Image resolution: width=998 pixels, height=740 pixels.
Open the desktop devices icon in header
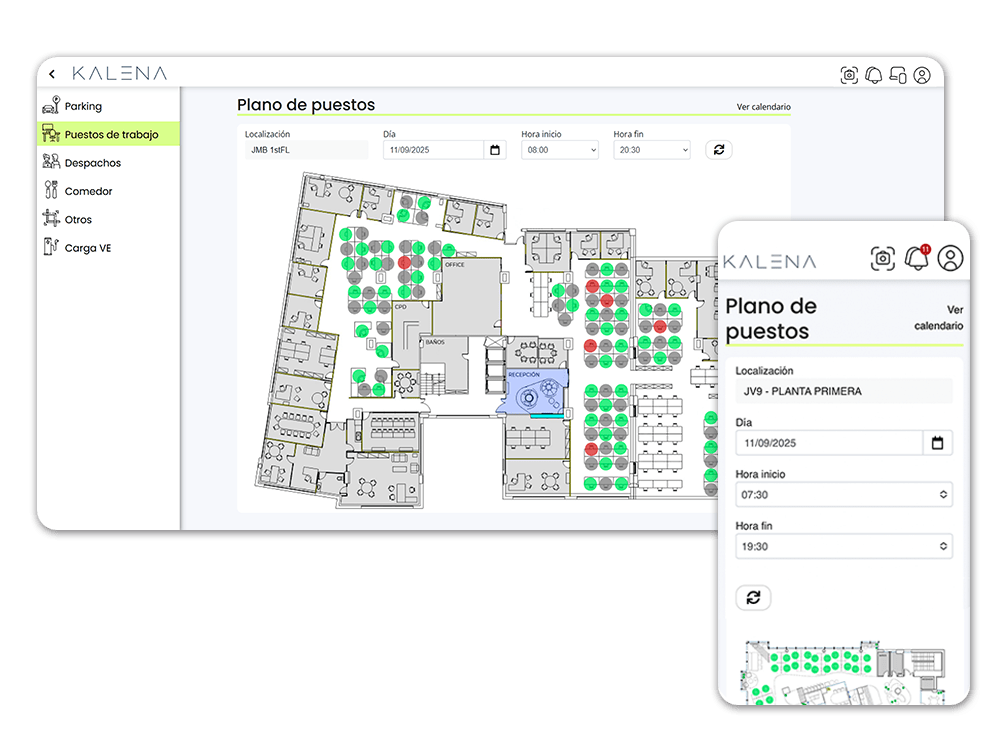[898, 75]
